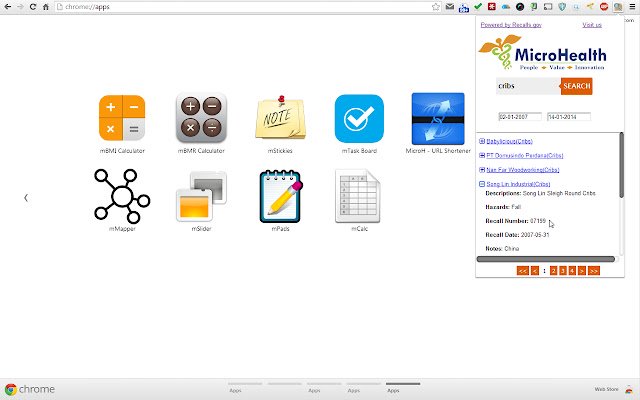Click the end date field 14-01-2014
640x400 pixels.
pos(569,117)
